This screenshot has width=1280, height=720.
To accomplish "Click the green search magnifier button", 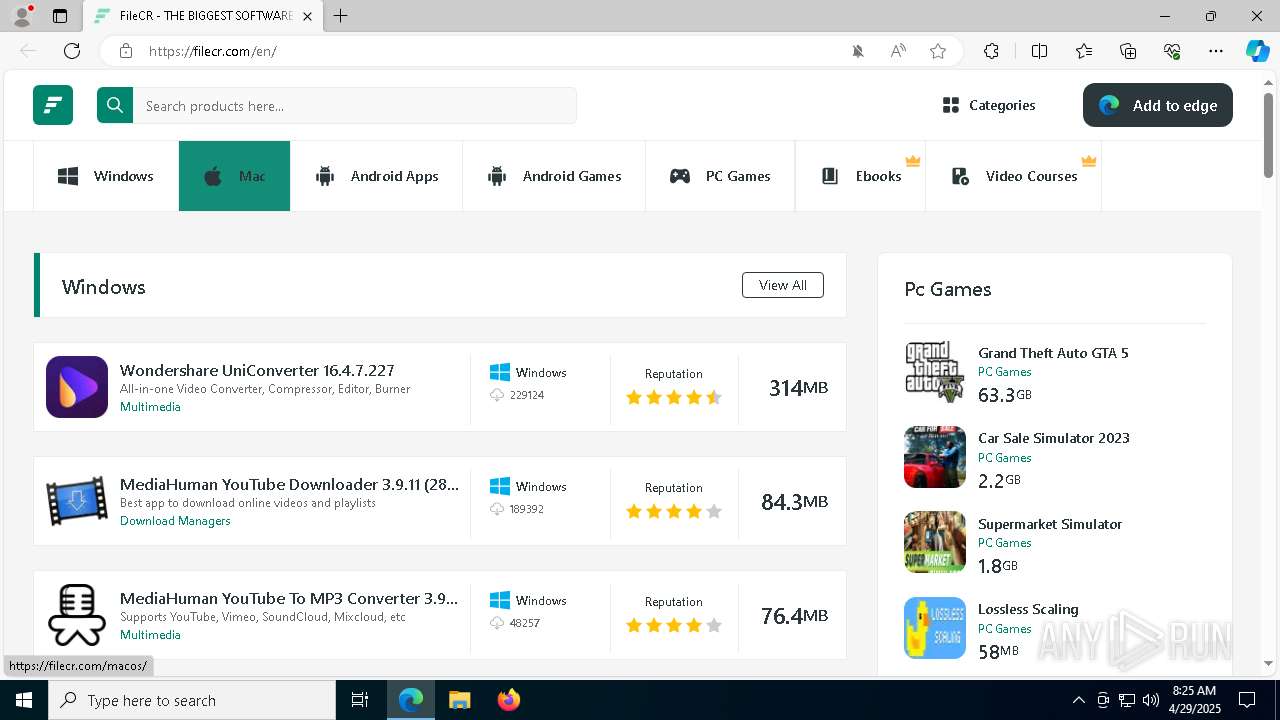I will click(115, 105).
